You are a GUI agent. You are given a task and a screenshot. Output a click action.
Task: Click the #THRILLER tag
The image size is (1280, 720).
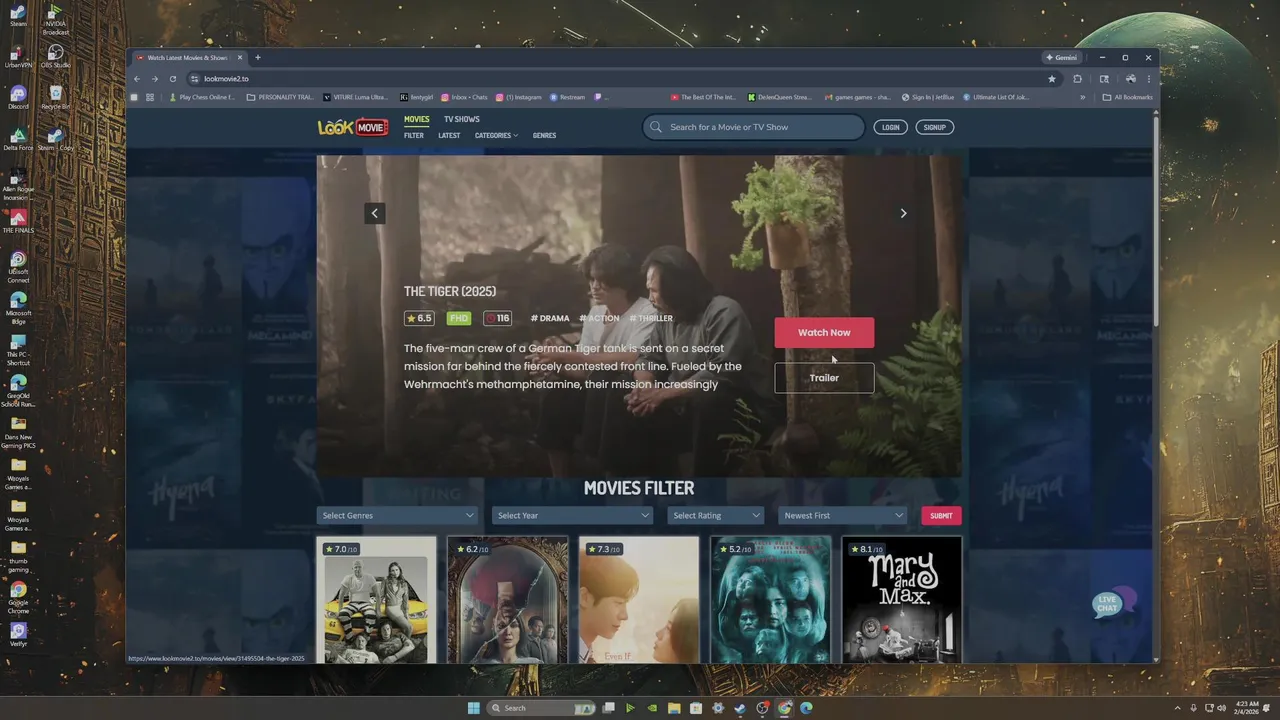click(x=651, y=318)
